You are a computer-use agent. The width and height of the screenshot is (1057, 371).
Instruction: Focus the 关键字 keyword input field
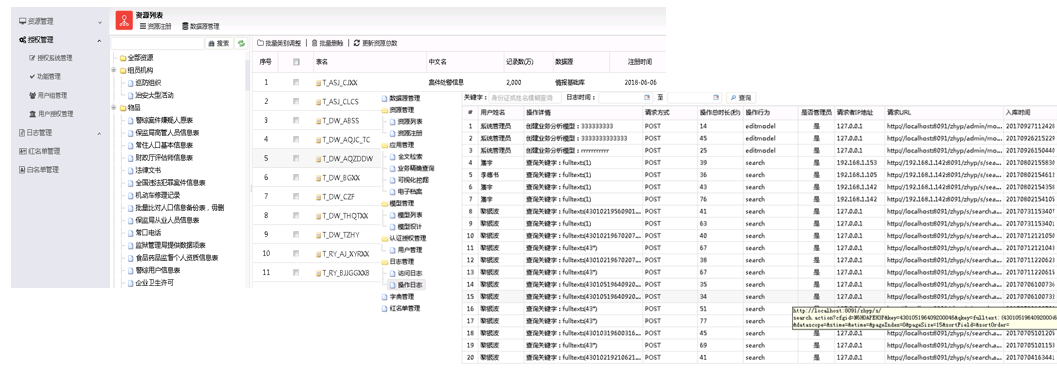pyautogui.click(x=526, y=98)
